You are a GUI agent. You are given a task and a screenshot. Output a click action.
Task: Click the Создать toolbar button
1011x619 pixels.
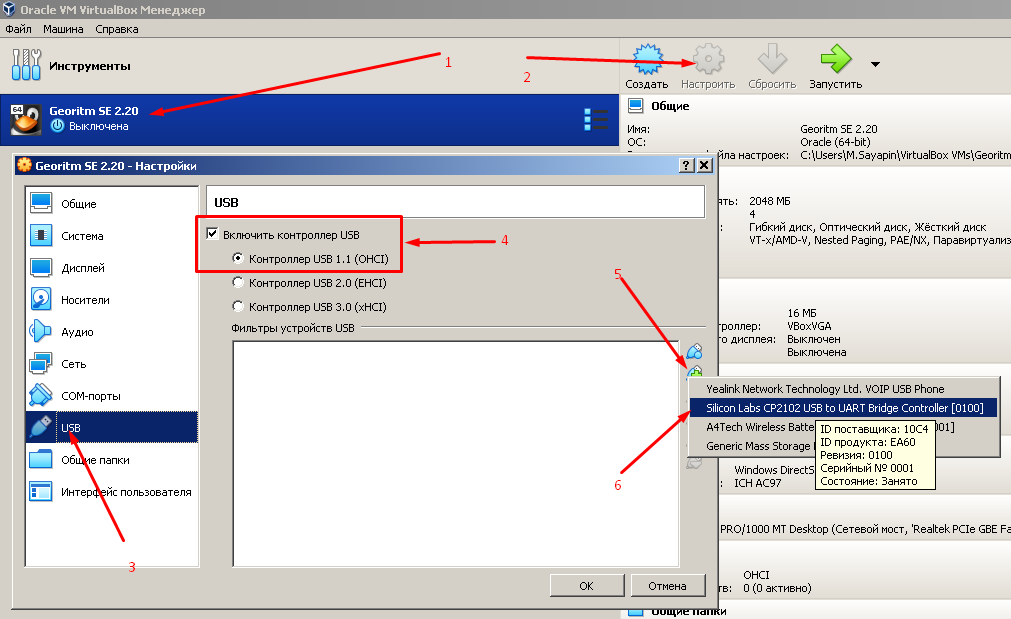(647, 66)
